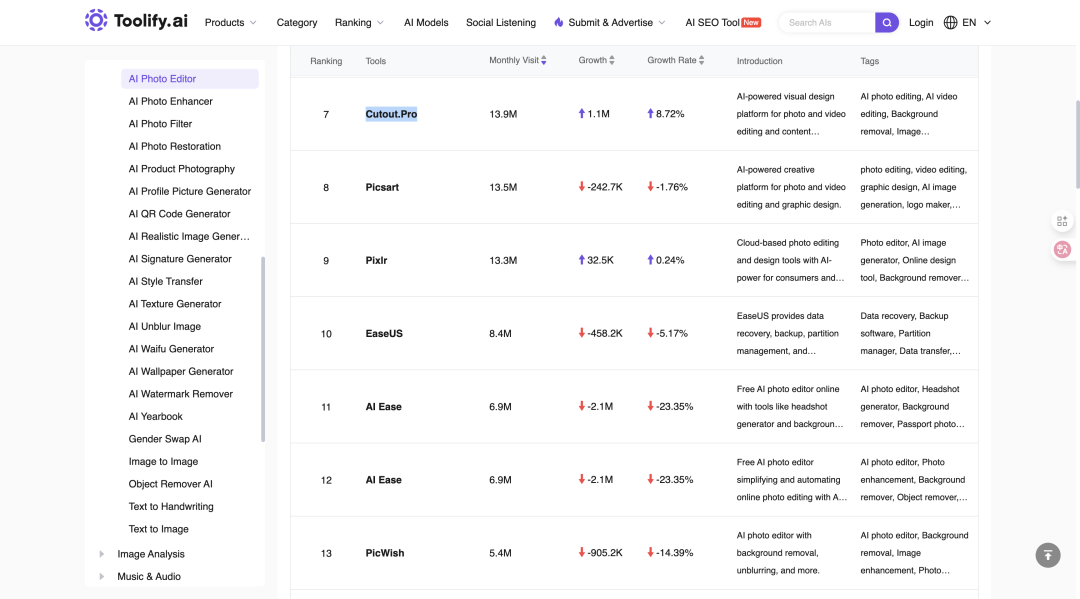The width and height of the screenshot is (1080, 599).
Task: Toggle the Growth column sort arrows
Action: point(612,61)
